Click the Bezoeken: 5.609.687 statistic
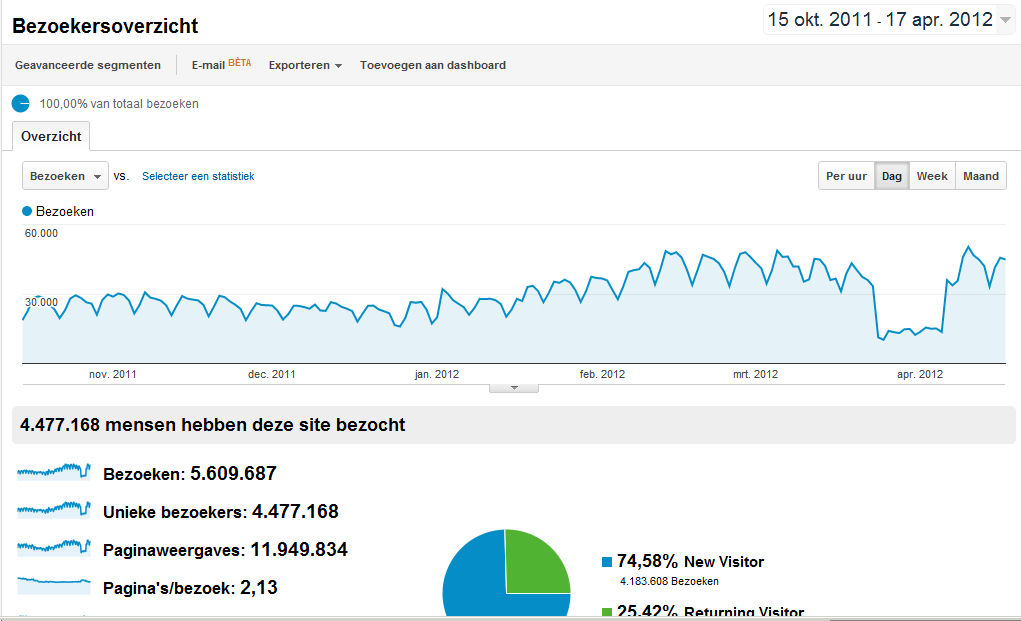1021x621 pixels. [189, 473]
